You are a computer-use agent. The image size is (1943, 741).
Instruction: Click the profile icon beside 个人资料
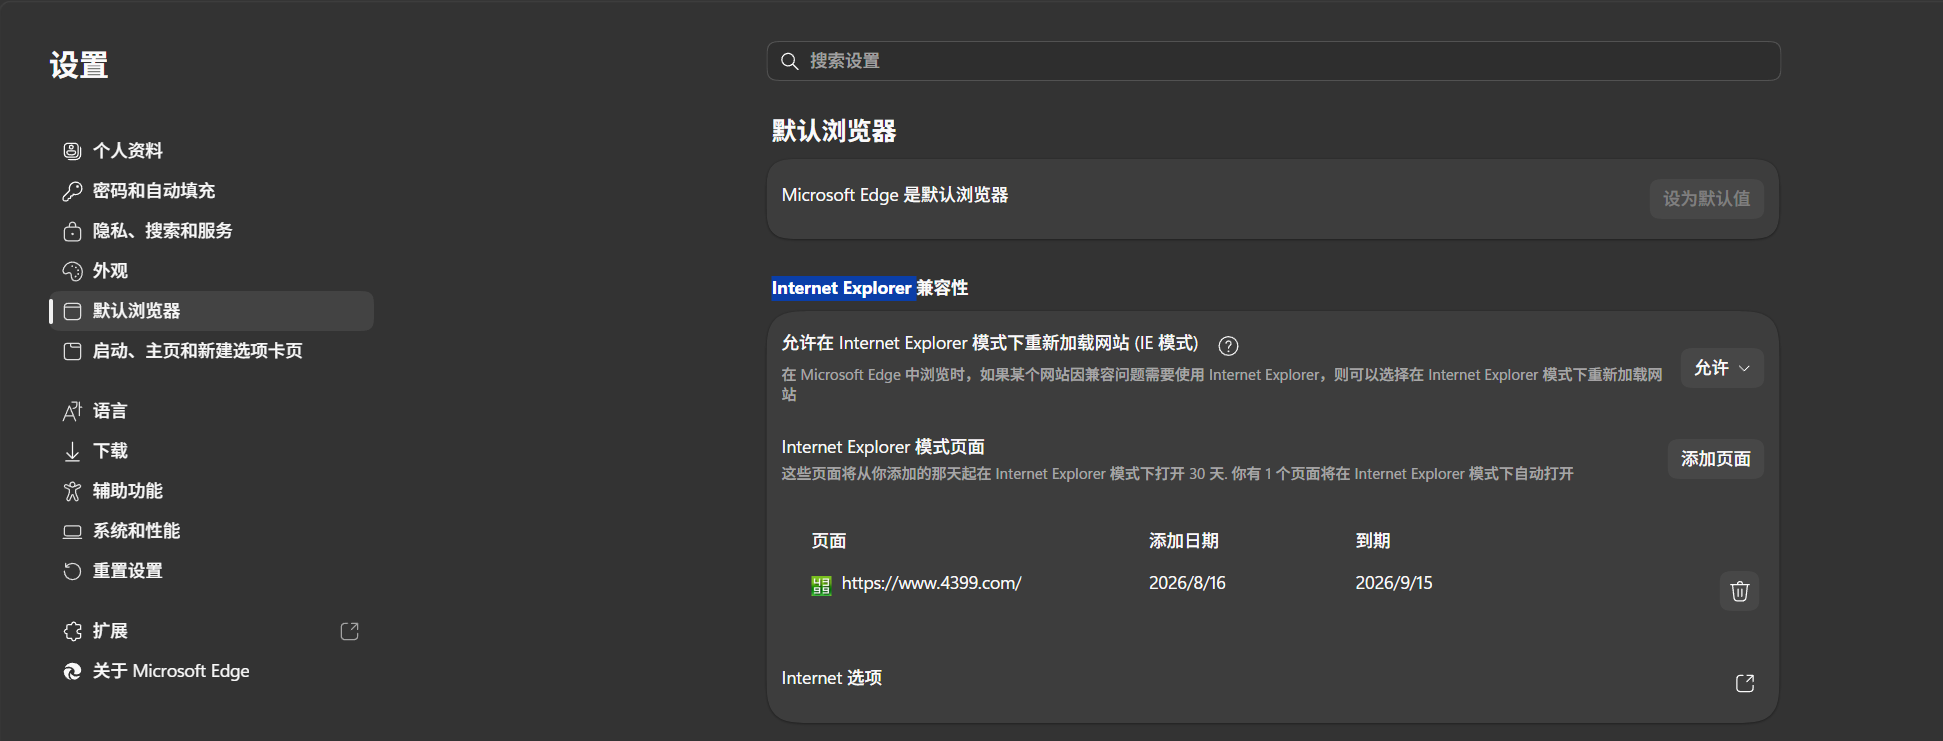coord(72,151)
